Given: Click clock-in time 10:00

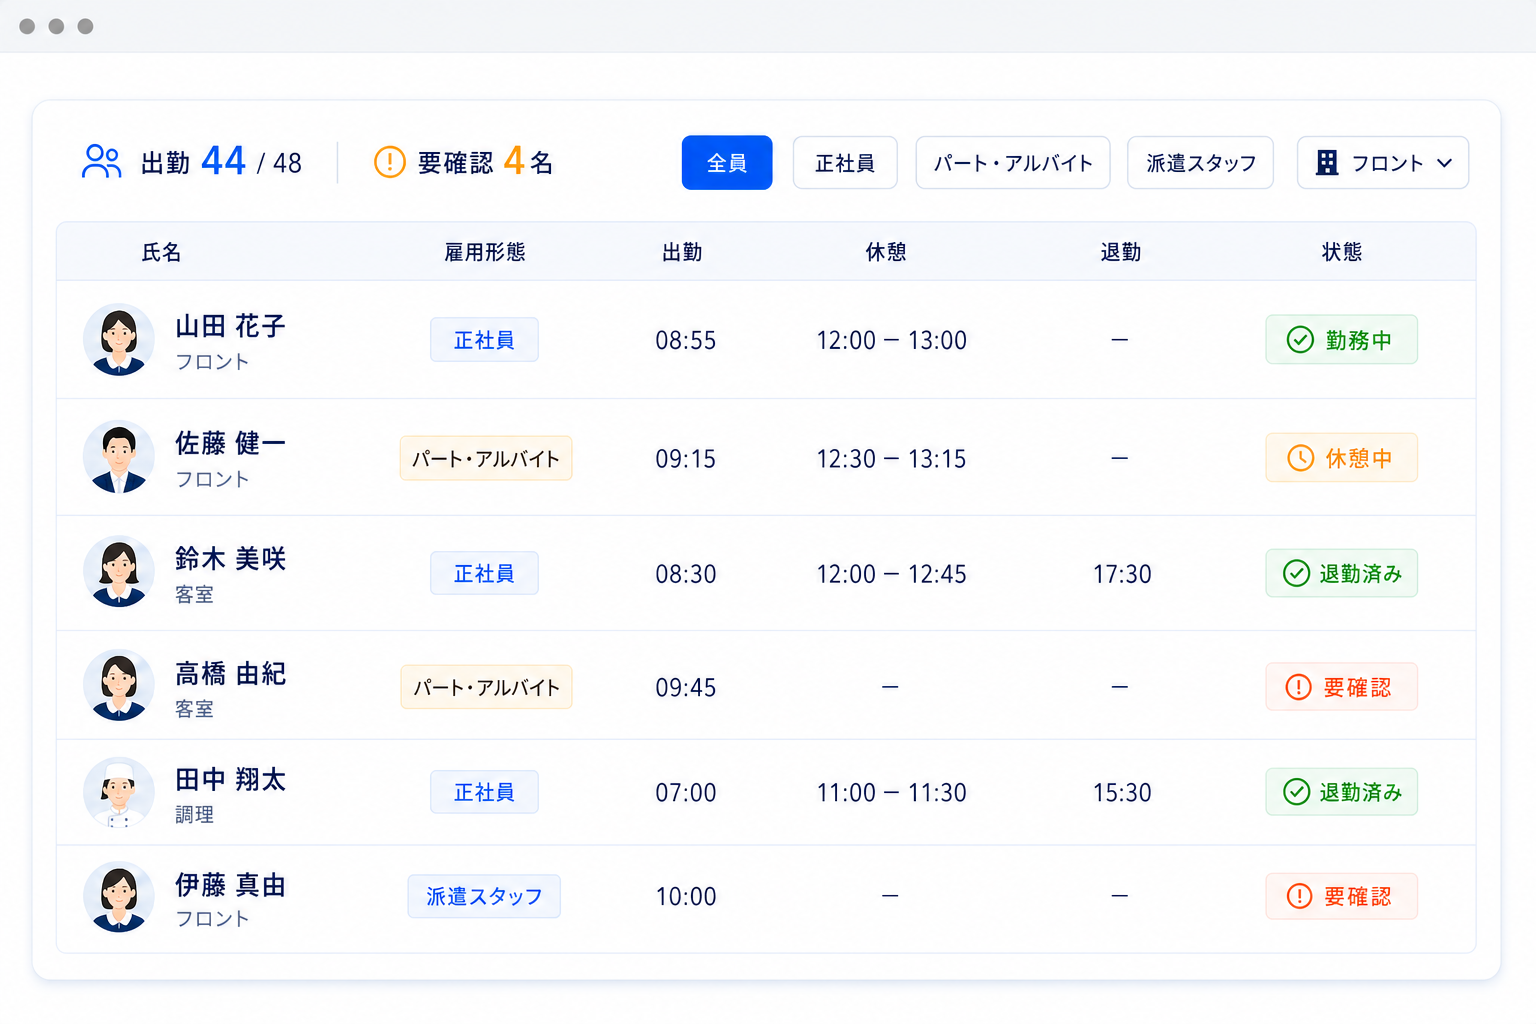Looking at the screenshot, I should coord(686,897).
